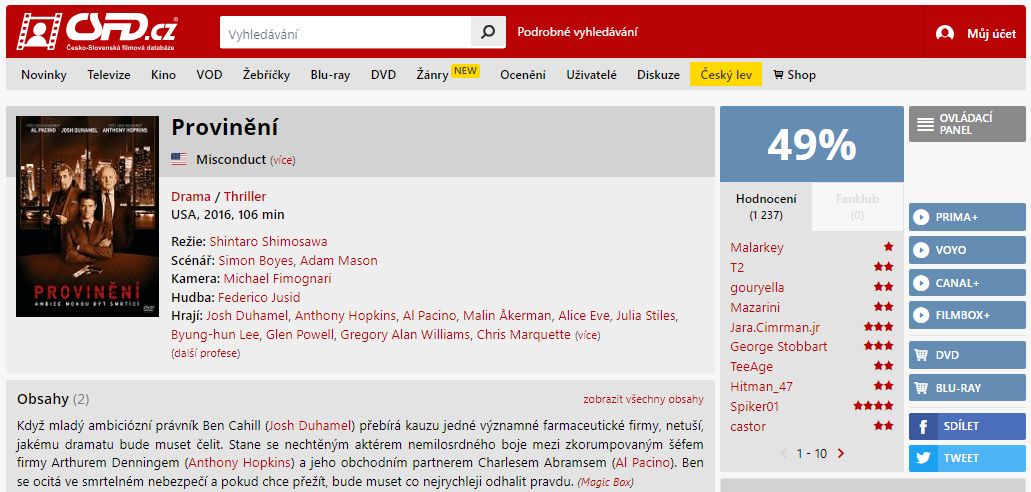This screenshot has height=492, width=1031.
Task: Open the Drama genre link
Action: point(191,196)
